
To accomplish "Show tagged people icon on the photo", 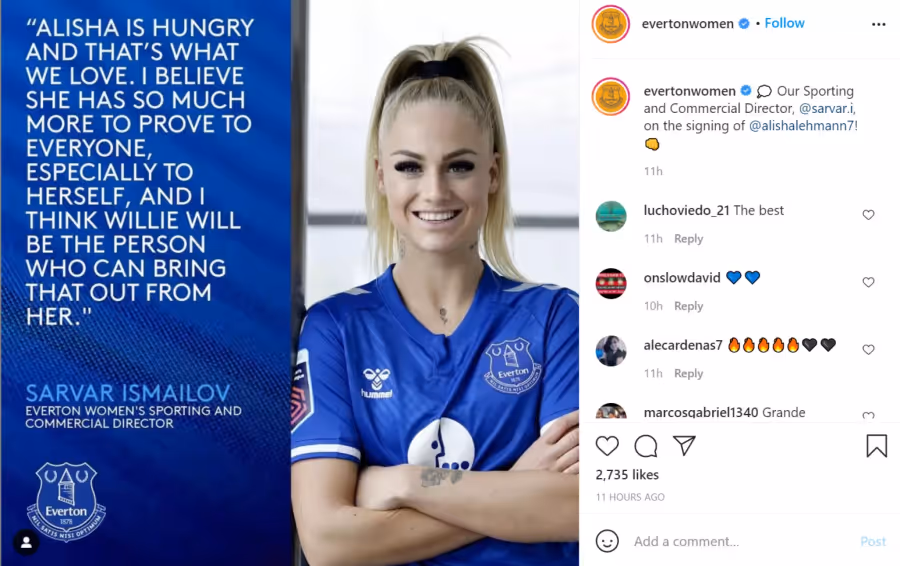I will click(26, 543).
